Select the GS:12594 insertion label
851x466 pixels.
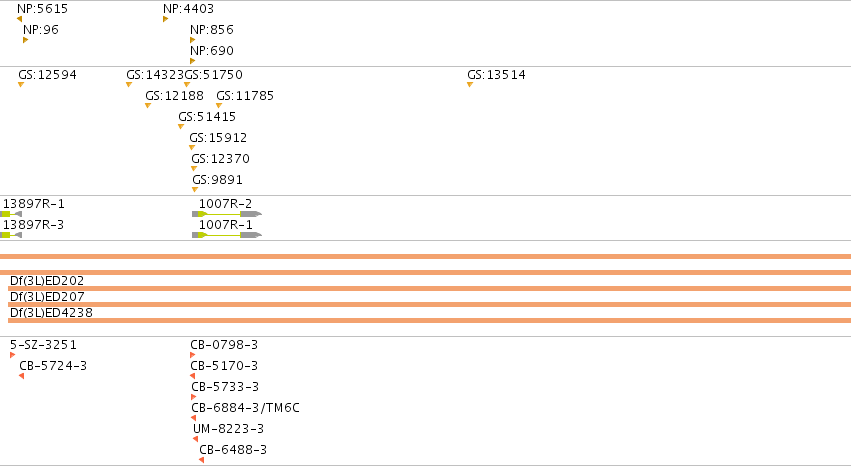point(47,75)
